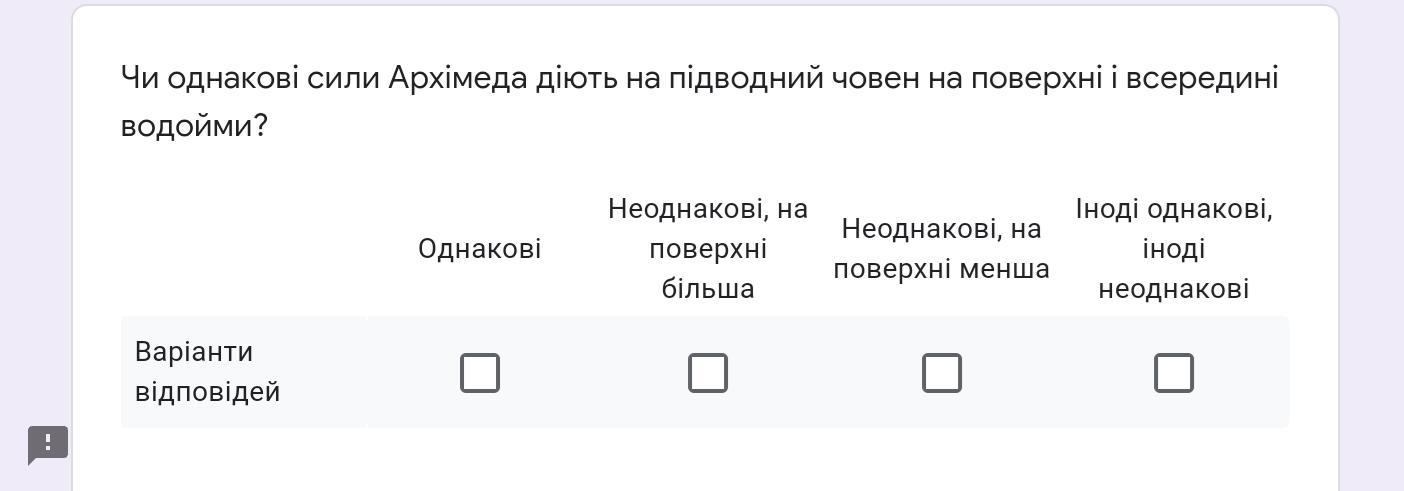Click the Варіанти відповідей row label
Viewport: 1404px width, 491px height.
tap(208, 372)
